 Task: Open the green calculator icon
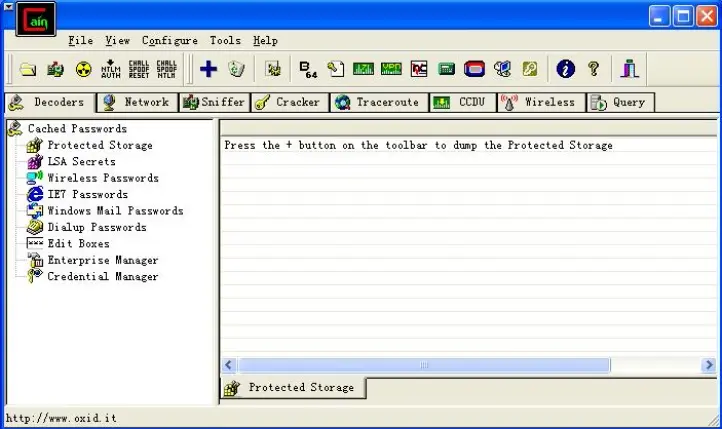446,70
